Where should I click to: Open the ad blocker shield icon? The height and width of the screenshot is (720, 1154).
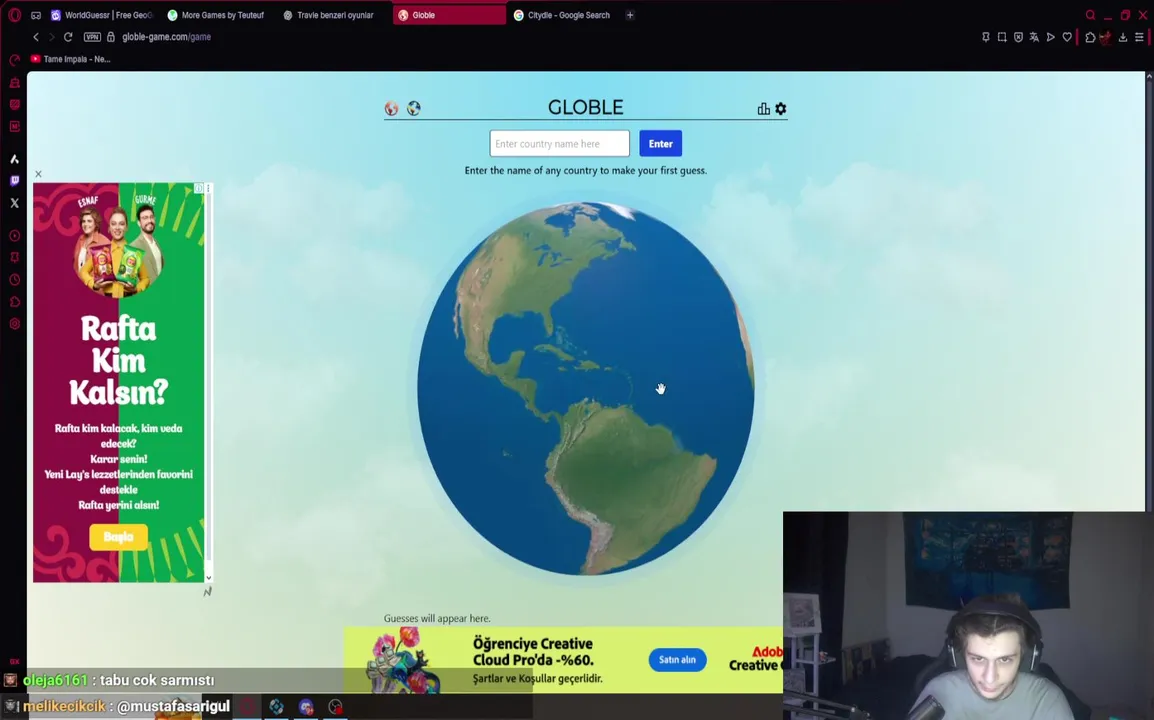[1018, 37]
